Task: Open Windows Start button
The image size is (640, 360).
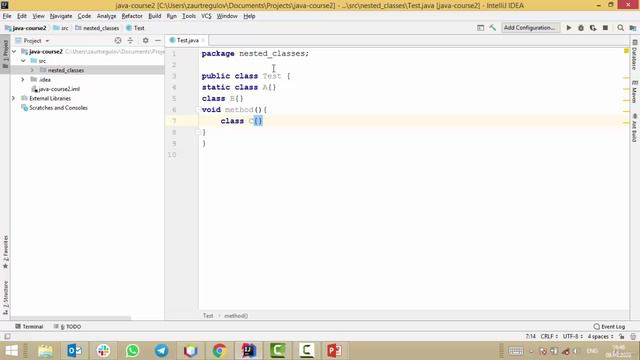Action: coord(12,351)
